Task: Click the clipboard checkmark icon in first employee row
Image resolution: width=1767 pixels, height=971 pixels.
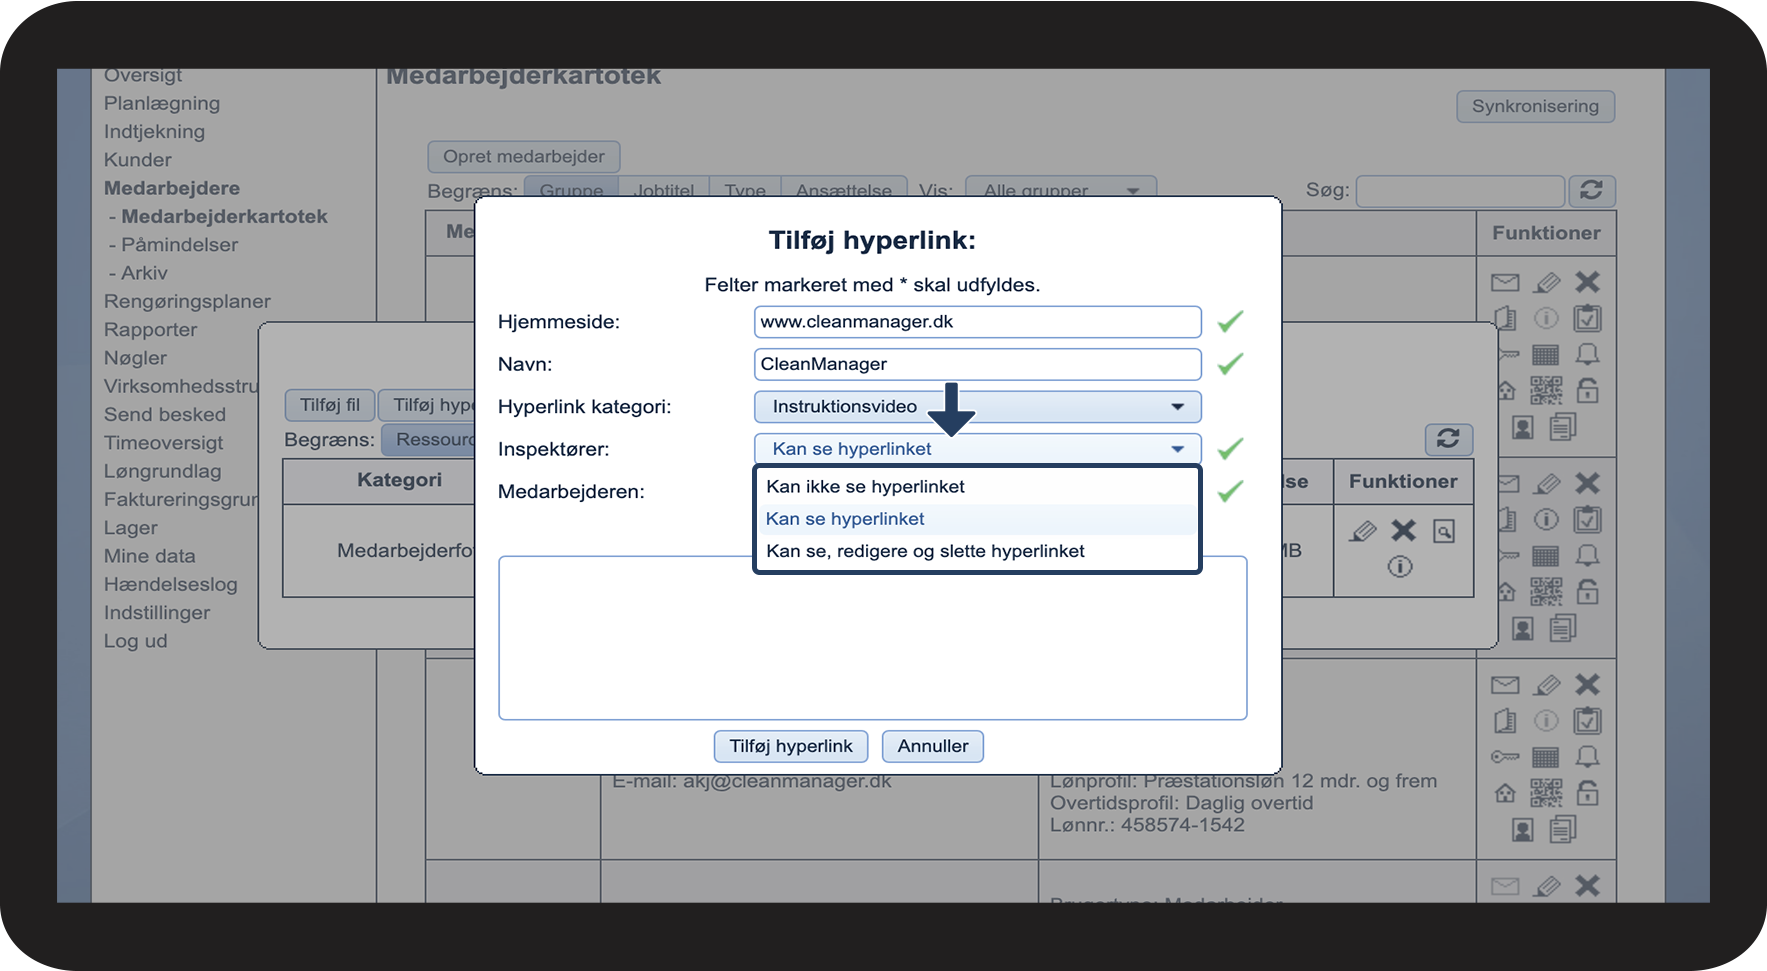Action: pyautogui.click(x=1588, y=319)
